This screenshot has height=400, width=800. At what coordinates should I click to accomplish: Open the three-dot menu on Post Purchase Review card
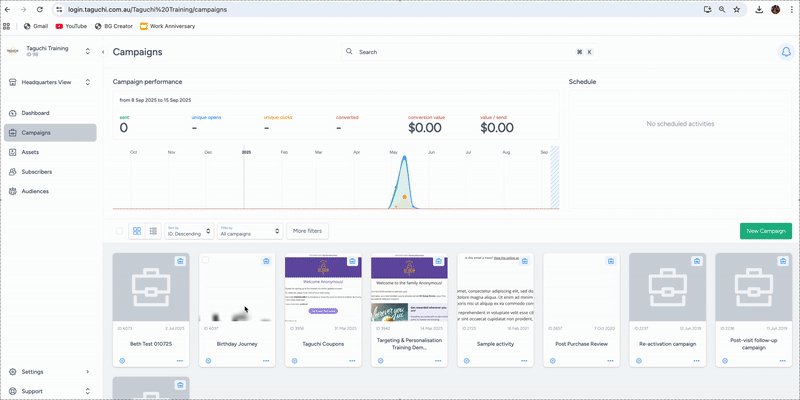pyautogui.click(x=610, y=360)
